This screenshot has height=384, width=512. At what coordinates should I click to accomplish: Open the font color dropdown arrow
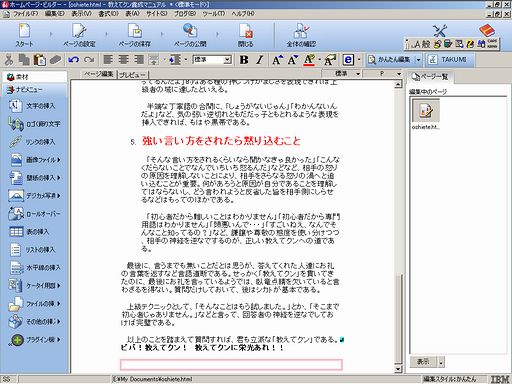click(320, 60)
